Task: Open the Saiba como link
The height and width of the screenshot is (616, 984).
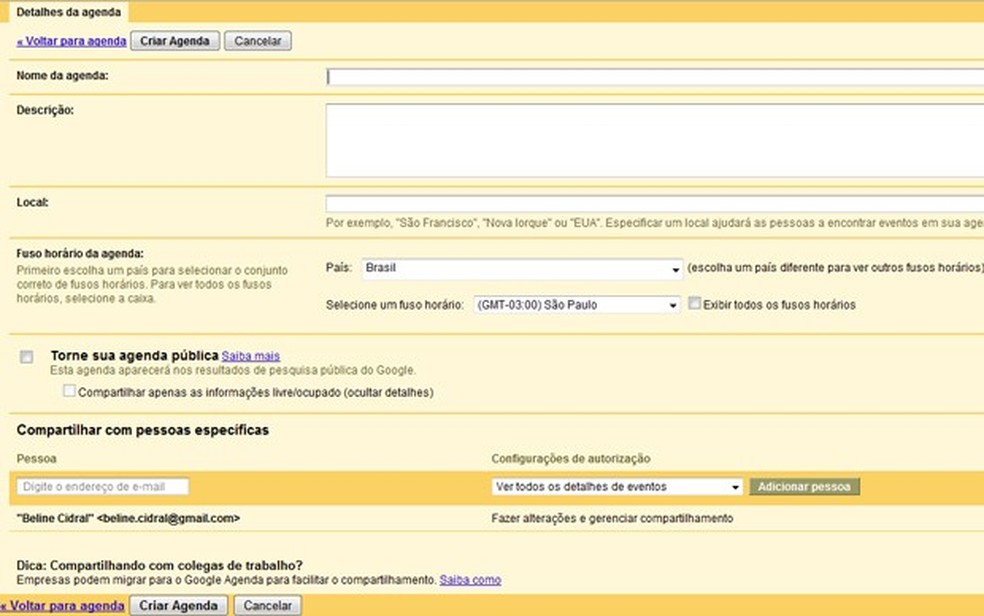Action: [x=470, y=580]
